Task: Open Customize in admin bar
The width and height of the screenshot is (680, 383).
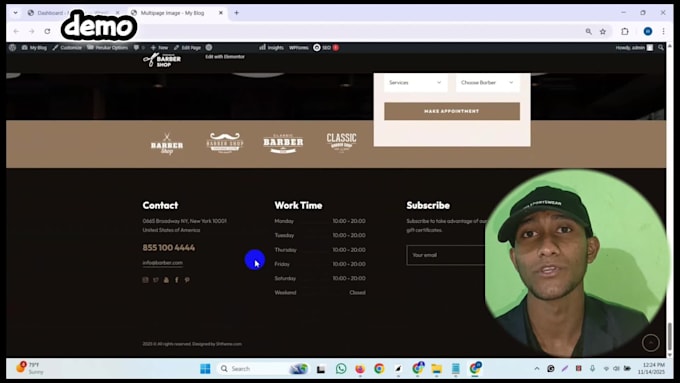Action: [x=67, y=48]
